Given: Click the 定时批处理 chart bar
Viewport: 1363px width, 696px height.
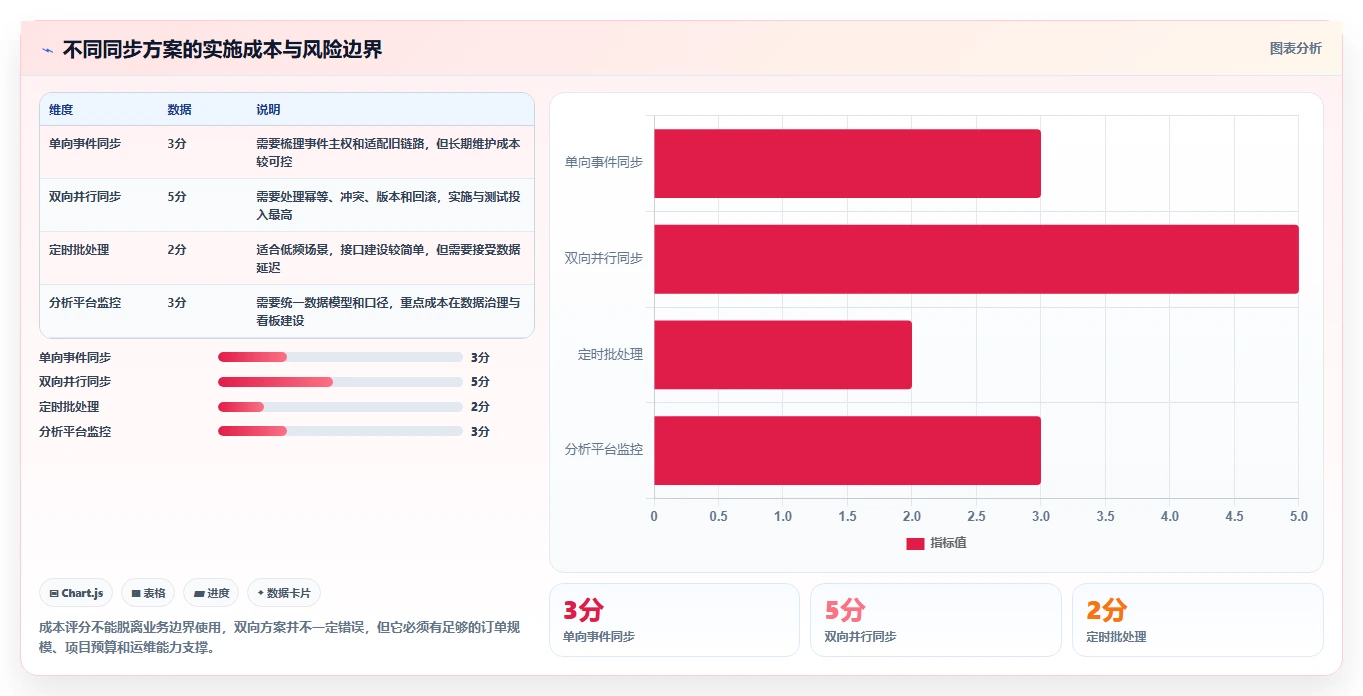Looking at the screenshot, I should tap(783, 355).
